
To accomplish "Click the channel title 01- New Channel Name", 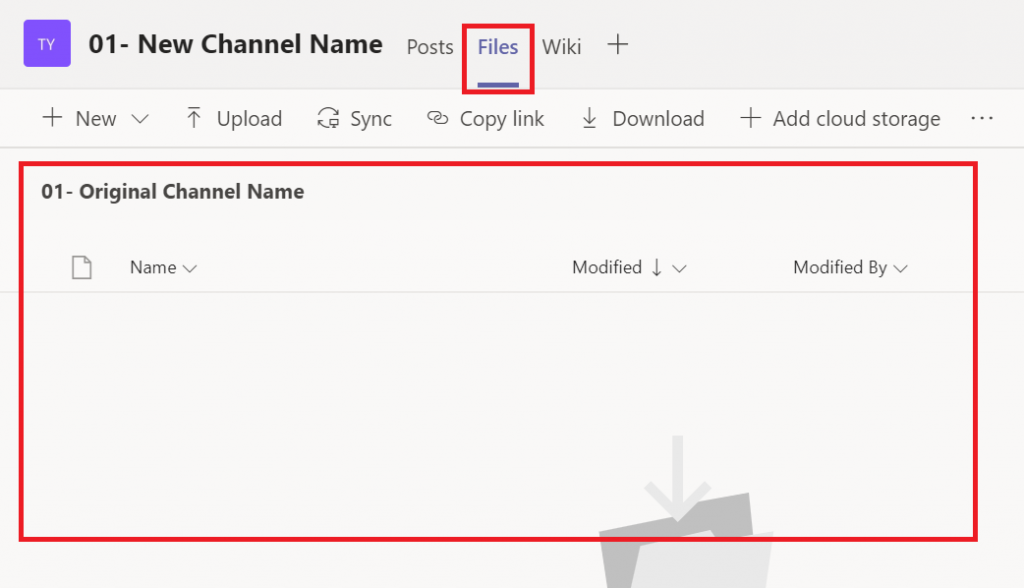I will point(234,44).
